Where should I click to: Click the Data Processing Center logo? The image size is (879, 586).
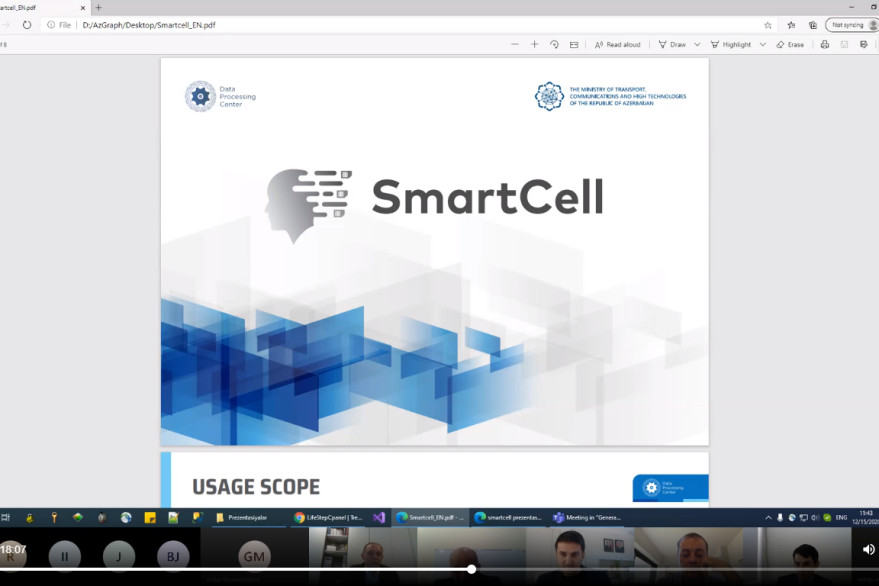(x=220, y=96)
